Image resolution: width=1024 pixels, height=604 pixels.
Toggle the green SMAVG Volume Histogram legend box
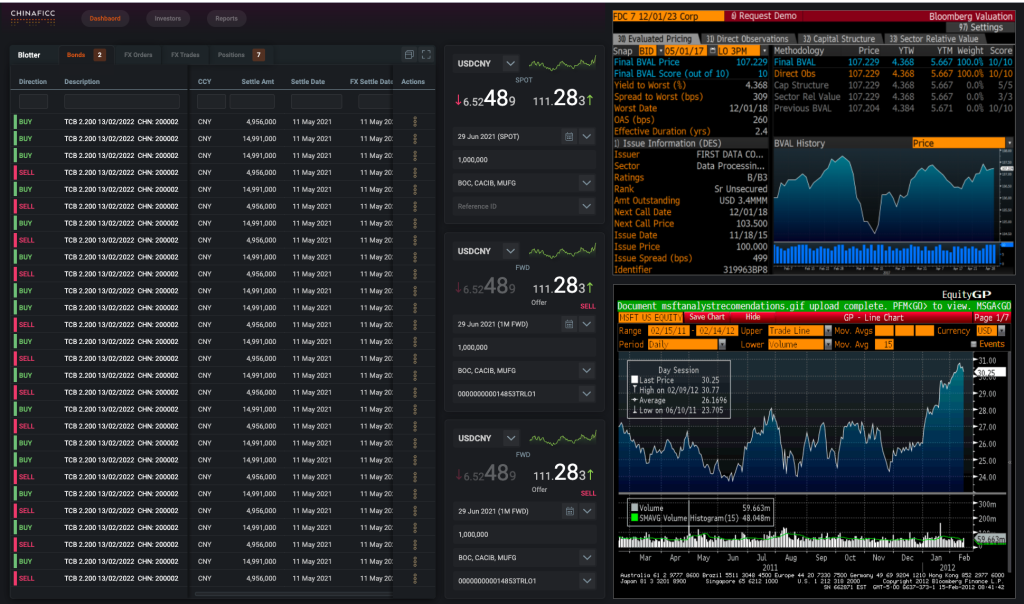tap(634, 518)
